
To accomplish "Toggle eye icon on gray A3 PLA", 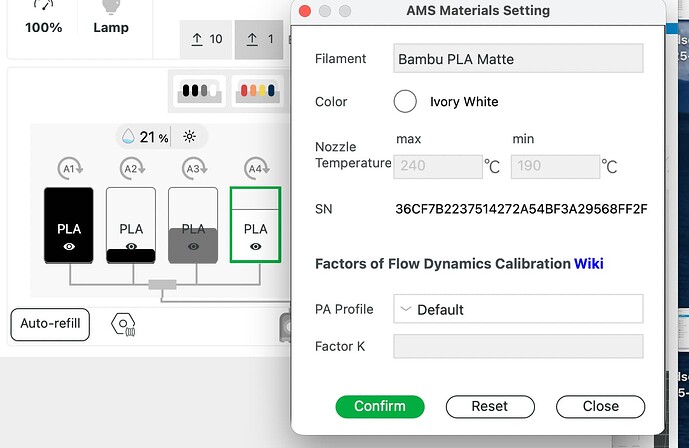I will coord(193,247).
